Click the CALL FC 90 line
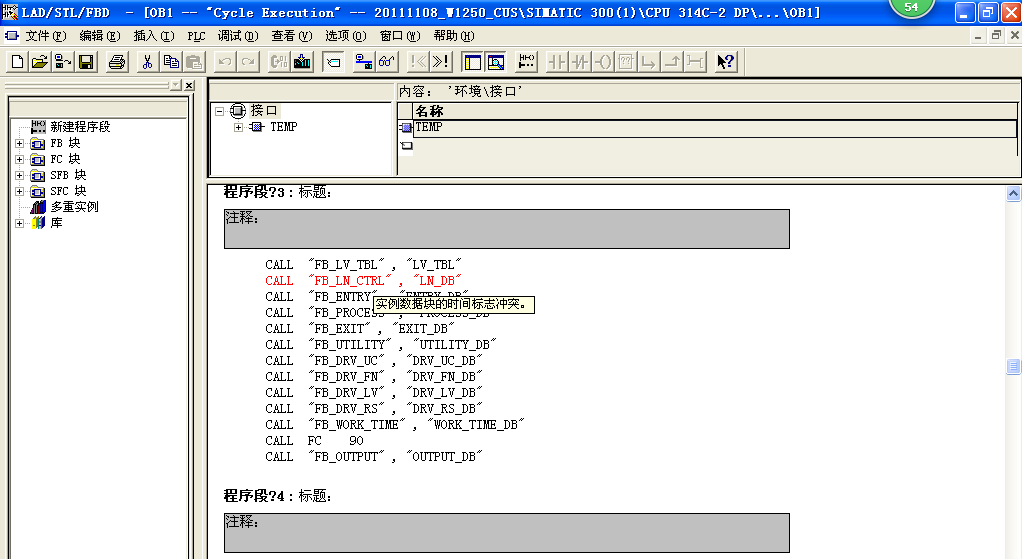 (314, 440)
